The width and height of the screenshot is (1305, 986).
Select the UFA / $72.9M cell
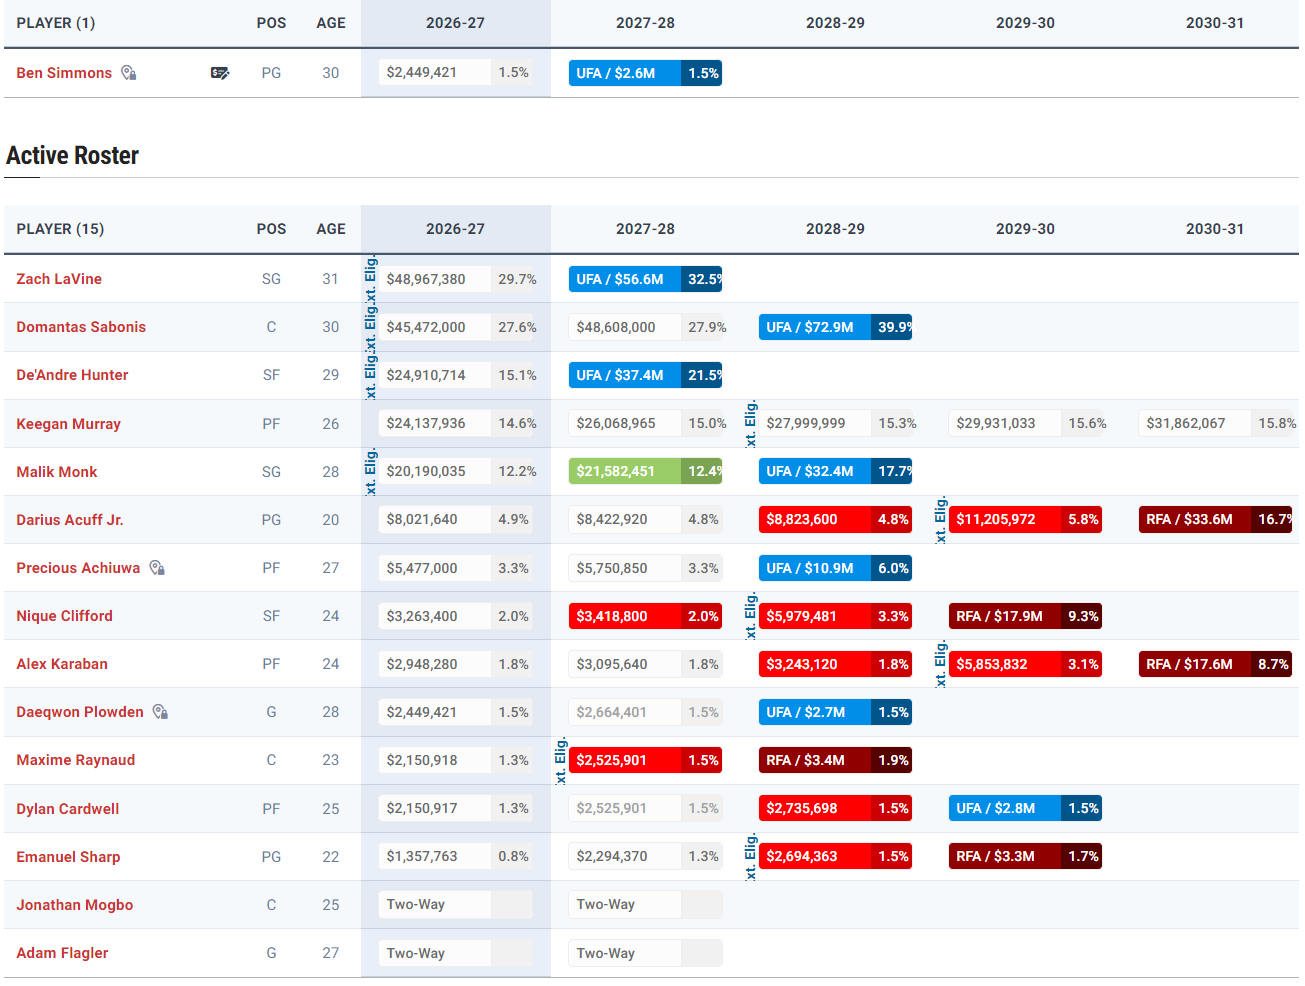click(x=835, y=327)
